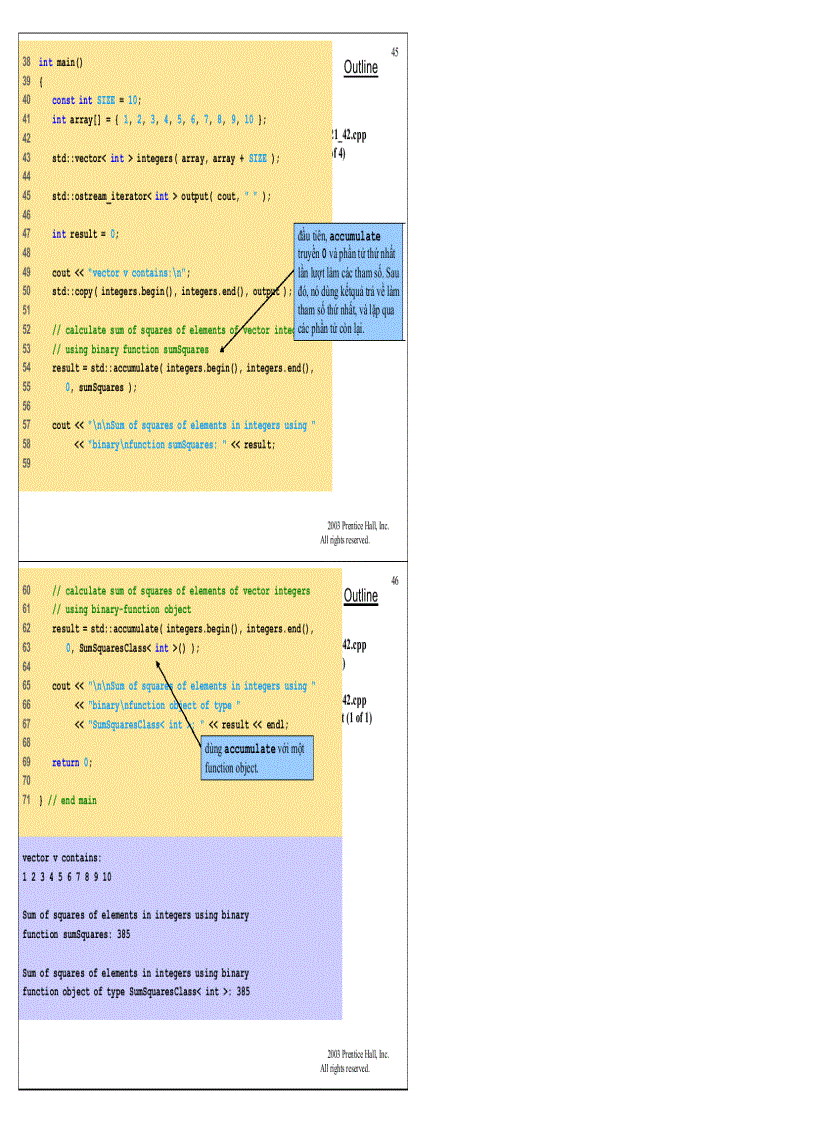Click the Outline heading on slide 45
This screenshot has width=816, height=1123.
coord(360,67)
